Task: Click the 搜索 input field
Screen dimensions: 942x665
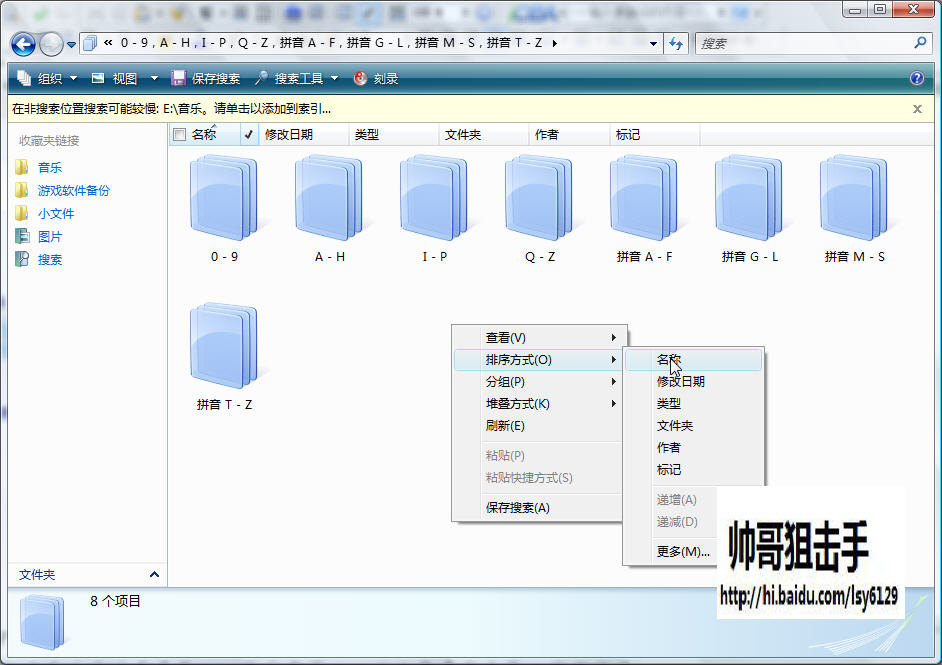Action: coord(804,43)
